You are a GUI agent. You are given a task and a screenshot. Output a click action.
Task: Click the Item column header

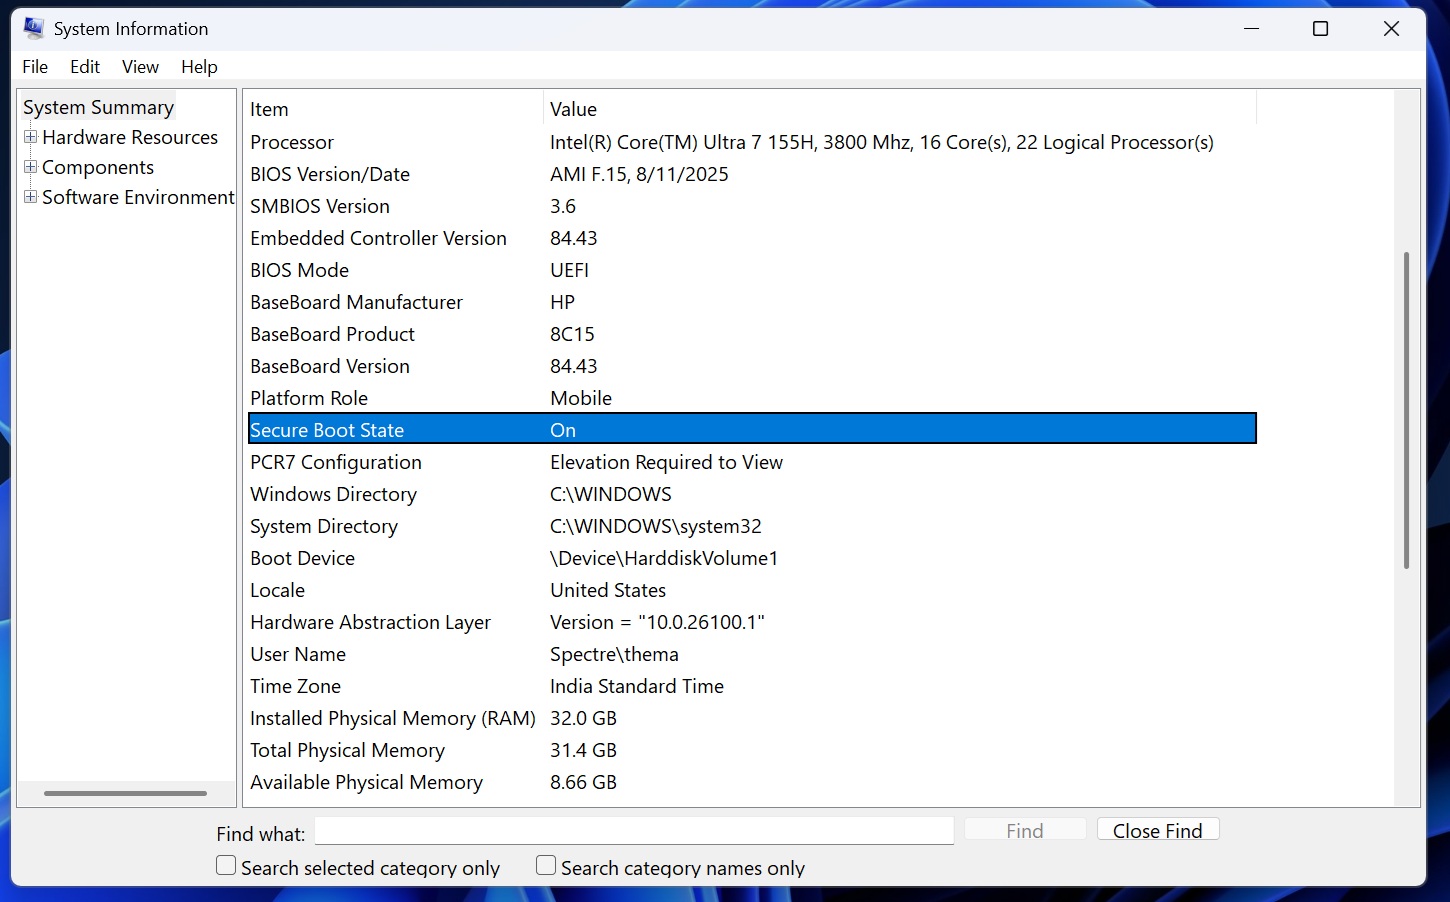coord(269,109)
